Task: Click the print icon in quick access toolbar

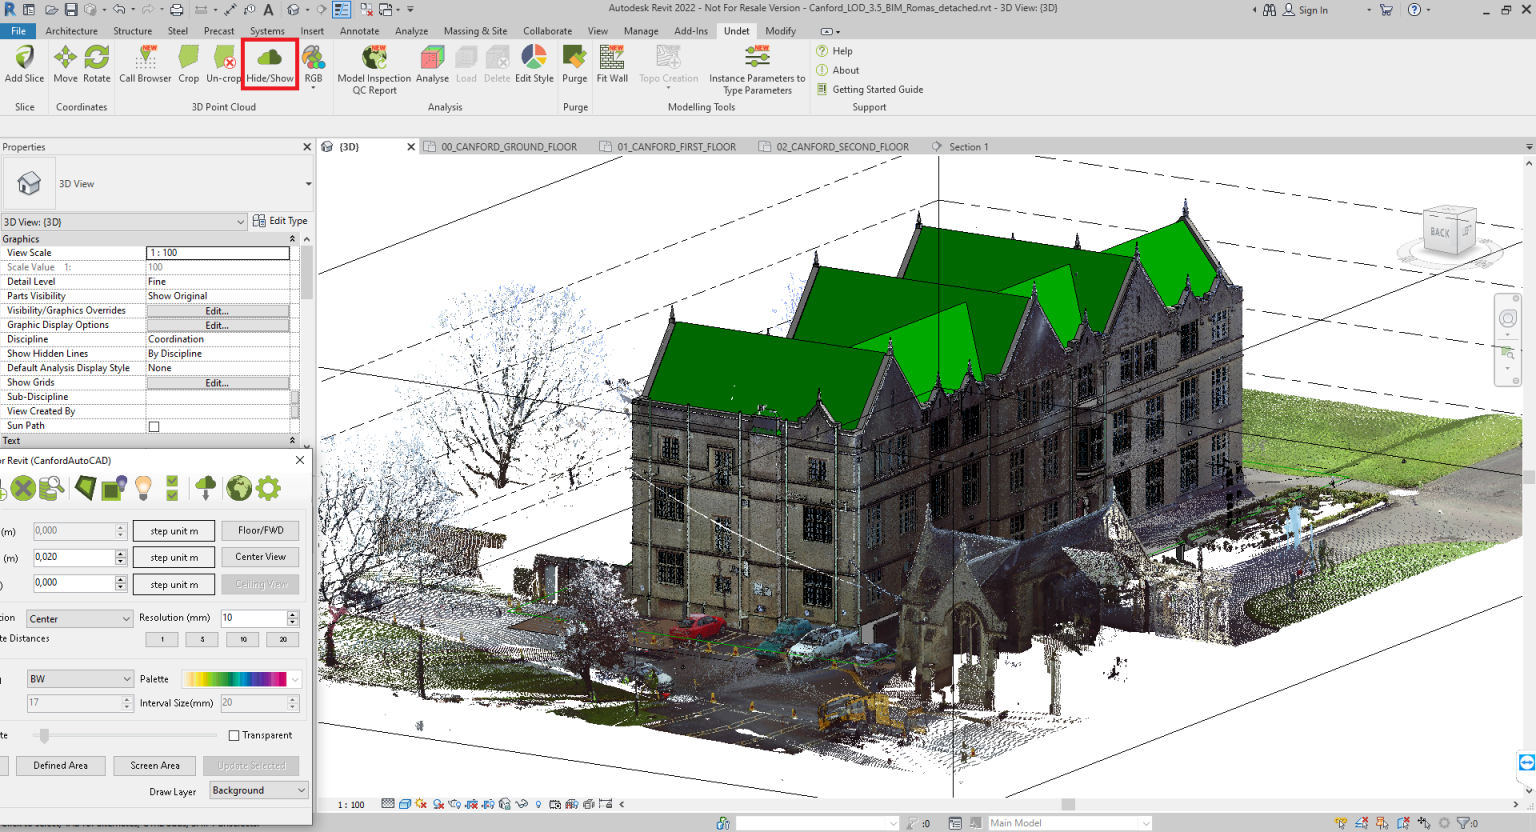Action: (176, 9)
